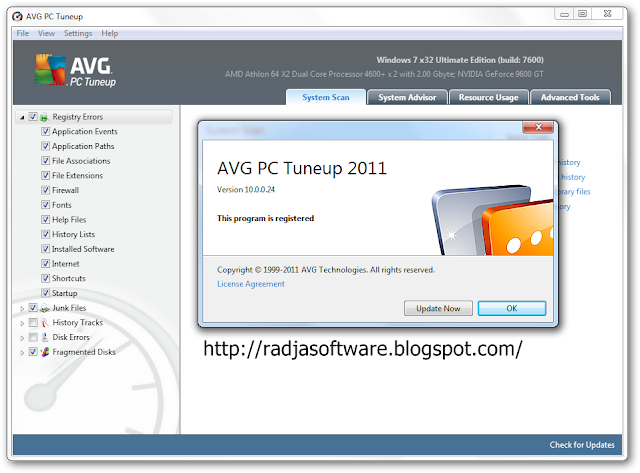The width and height of the screenshot is (640, 473).
Task: Toggle the Help Files checkbox
Action: tap(45, 220)
